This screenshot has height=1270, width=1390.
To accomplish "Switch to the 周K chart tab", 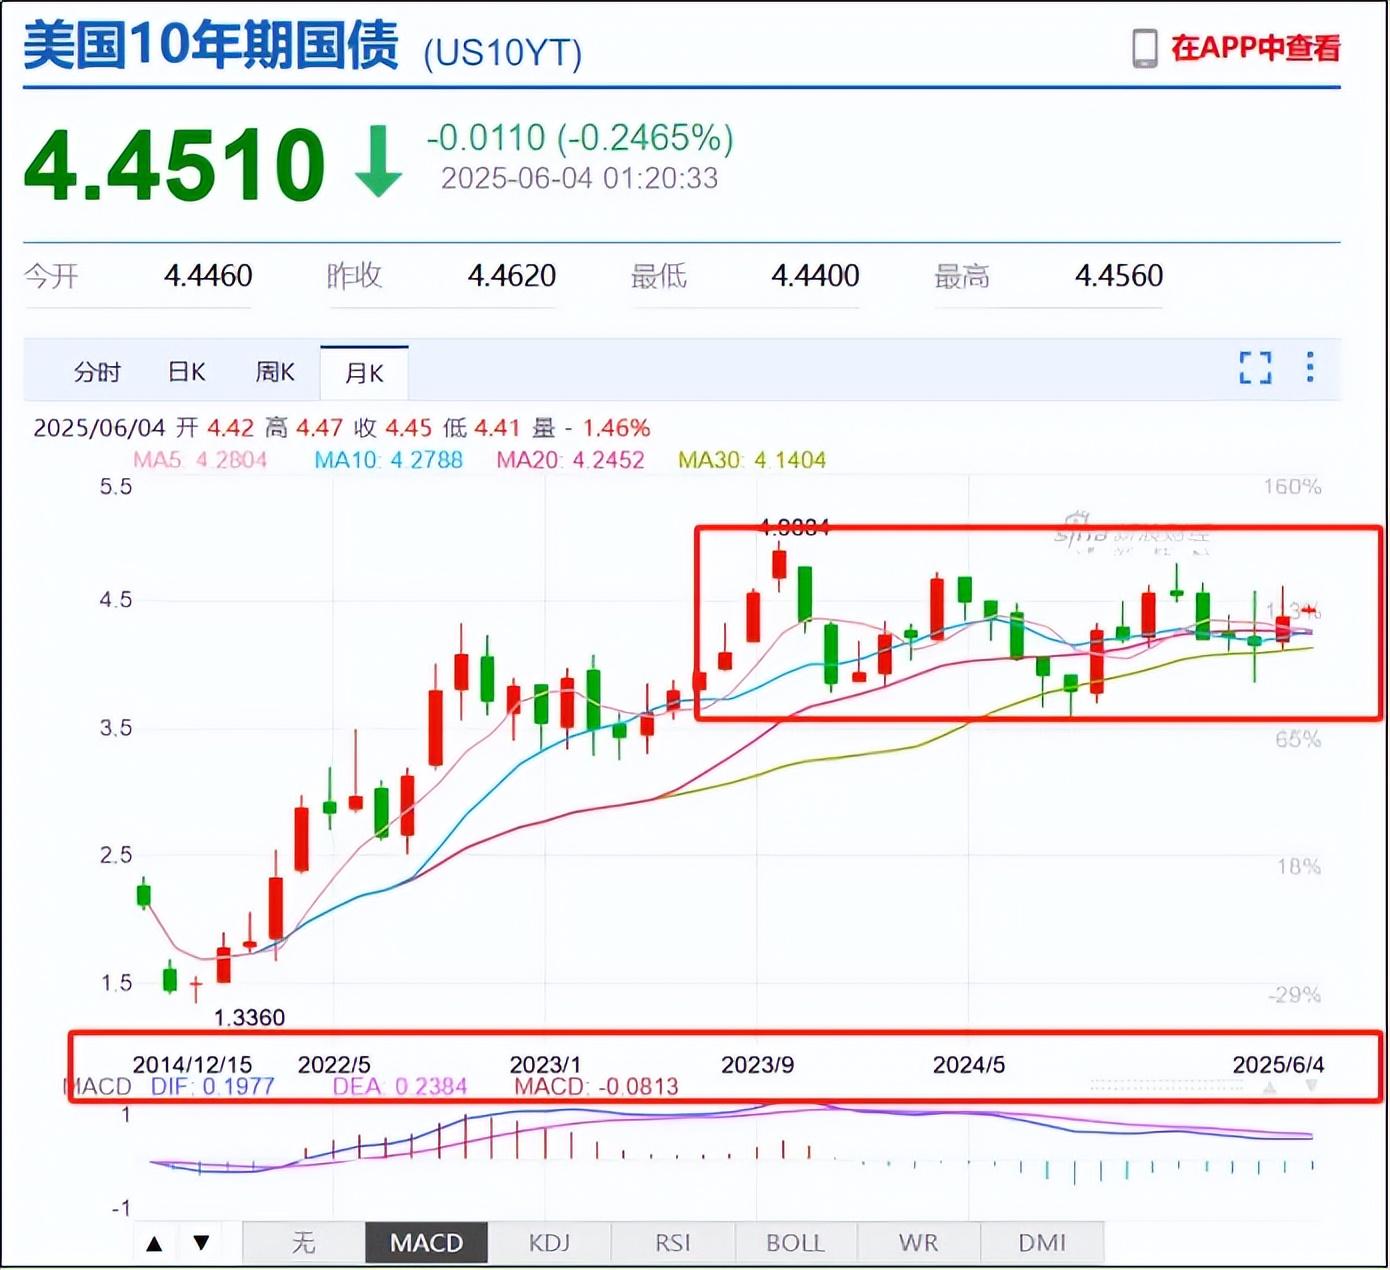I will [x=275, y=372].
